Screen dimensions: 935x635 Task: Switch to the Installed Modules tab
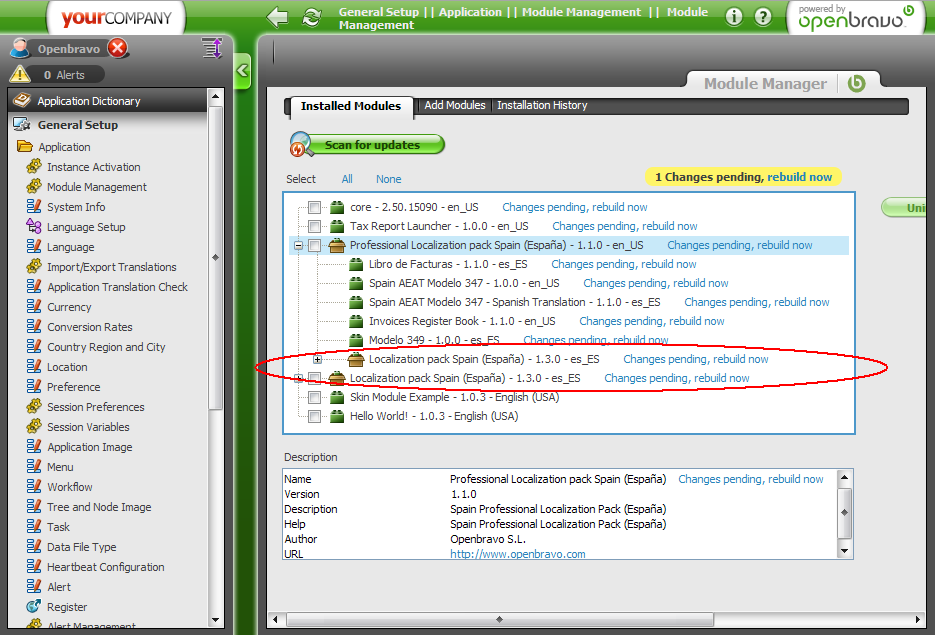click(x=351, y=106)
